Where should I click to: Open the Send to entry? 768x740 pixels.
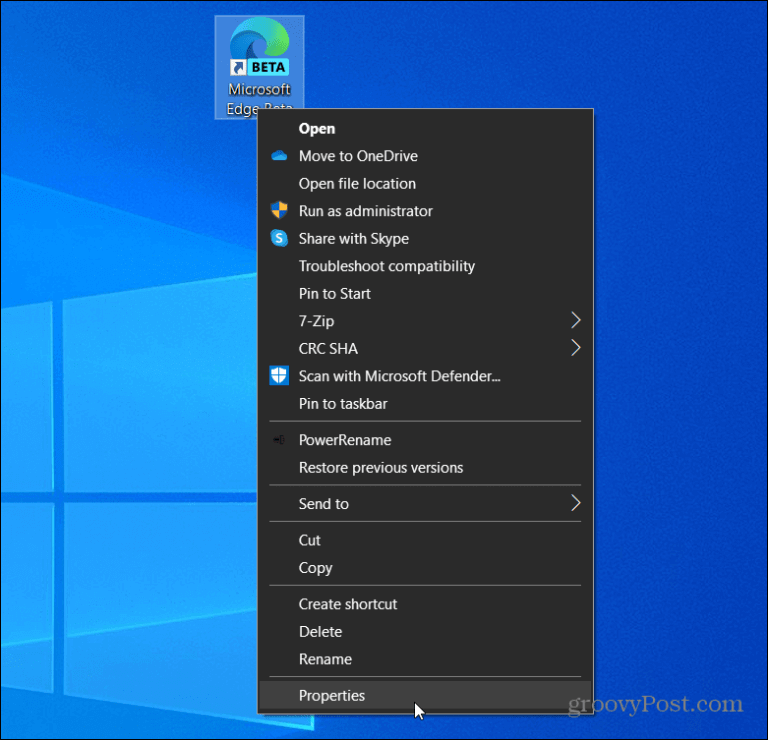point(425,503)
